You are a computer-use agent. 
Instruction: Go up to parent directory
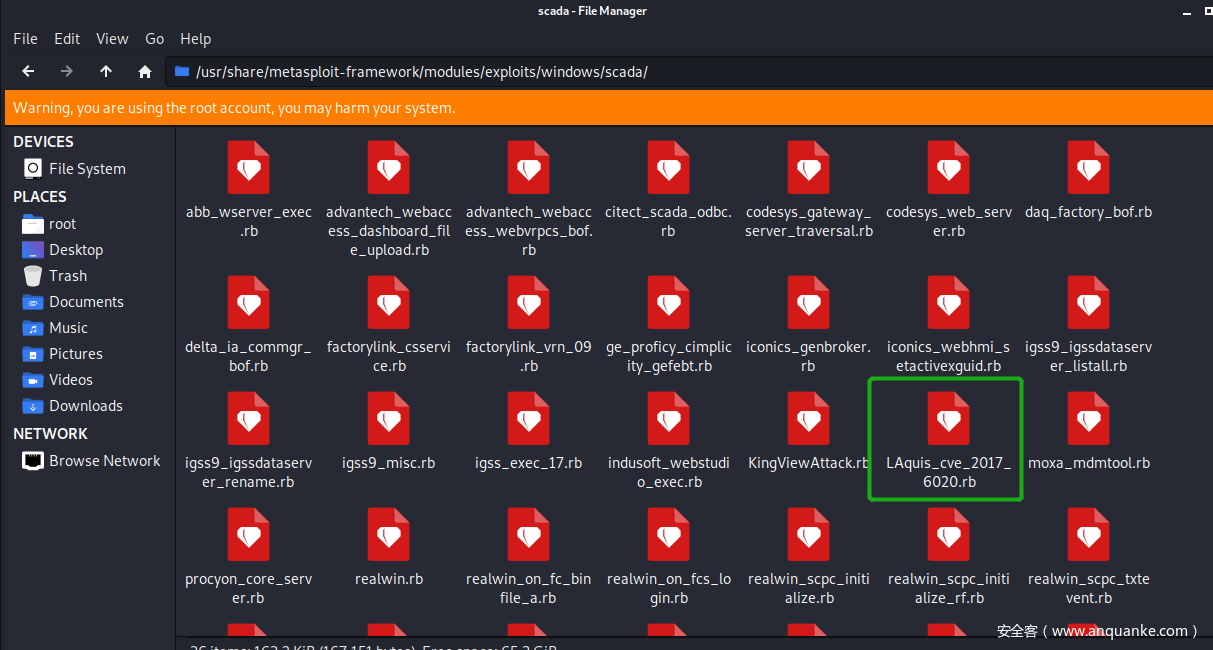106,72
